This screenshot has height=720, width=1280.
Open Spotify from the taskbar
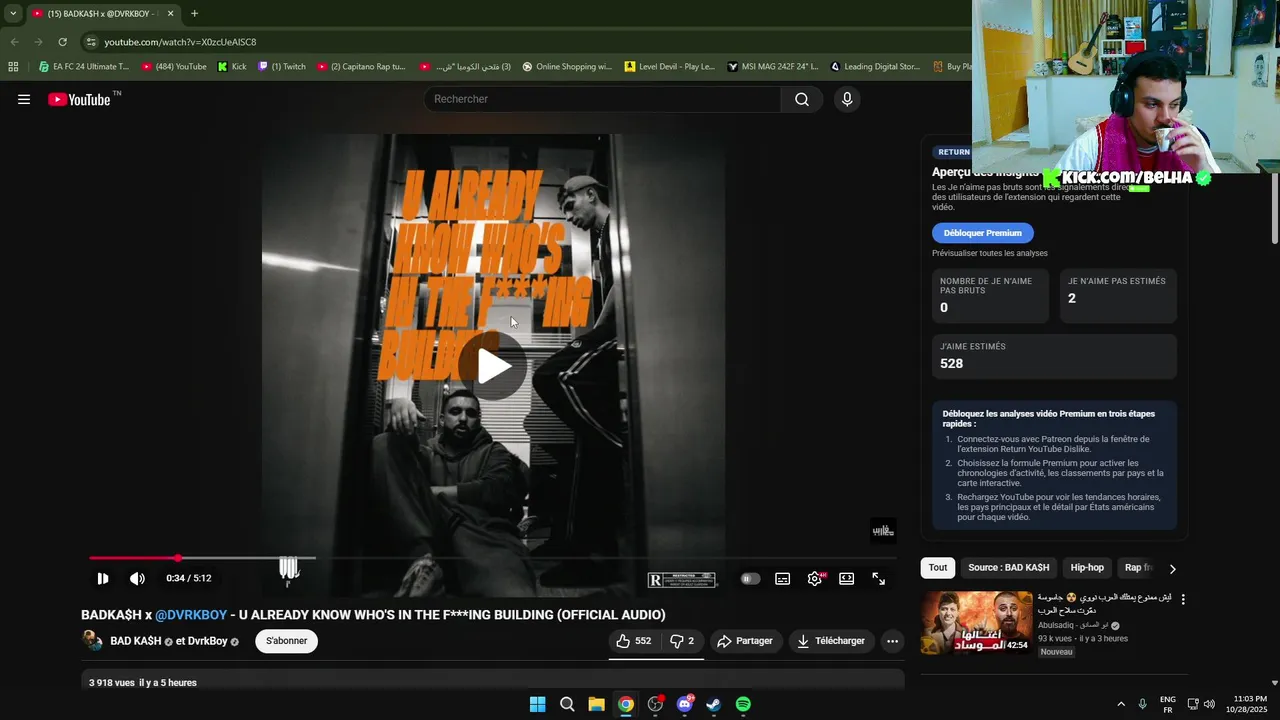(x=743, y=704)
